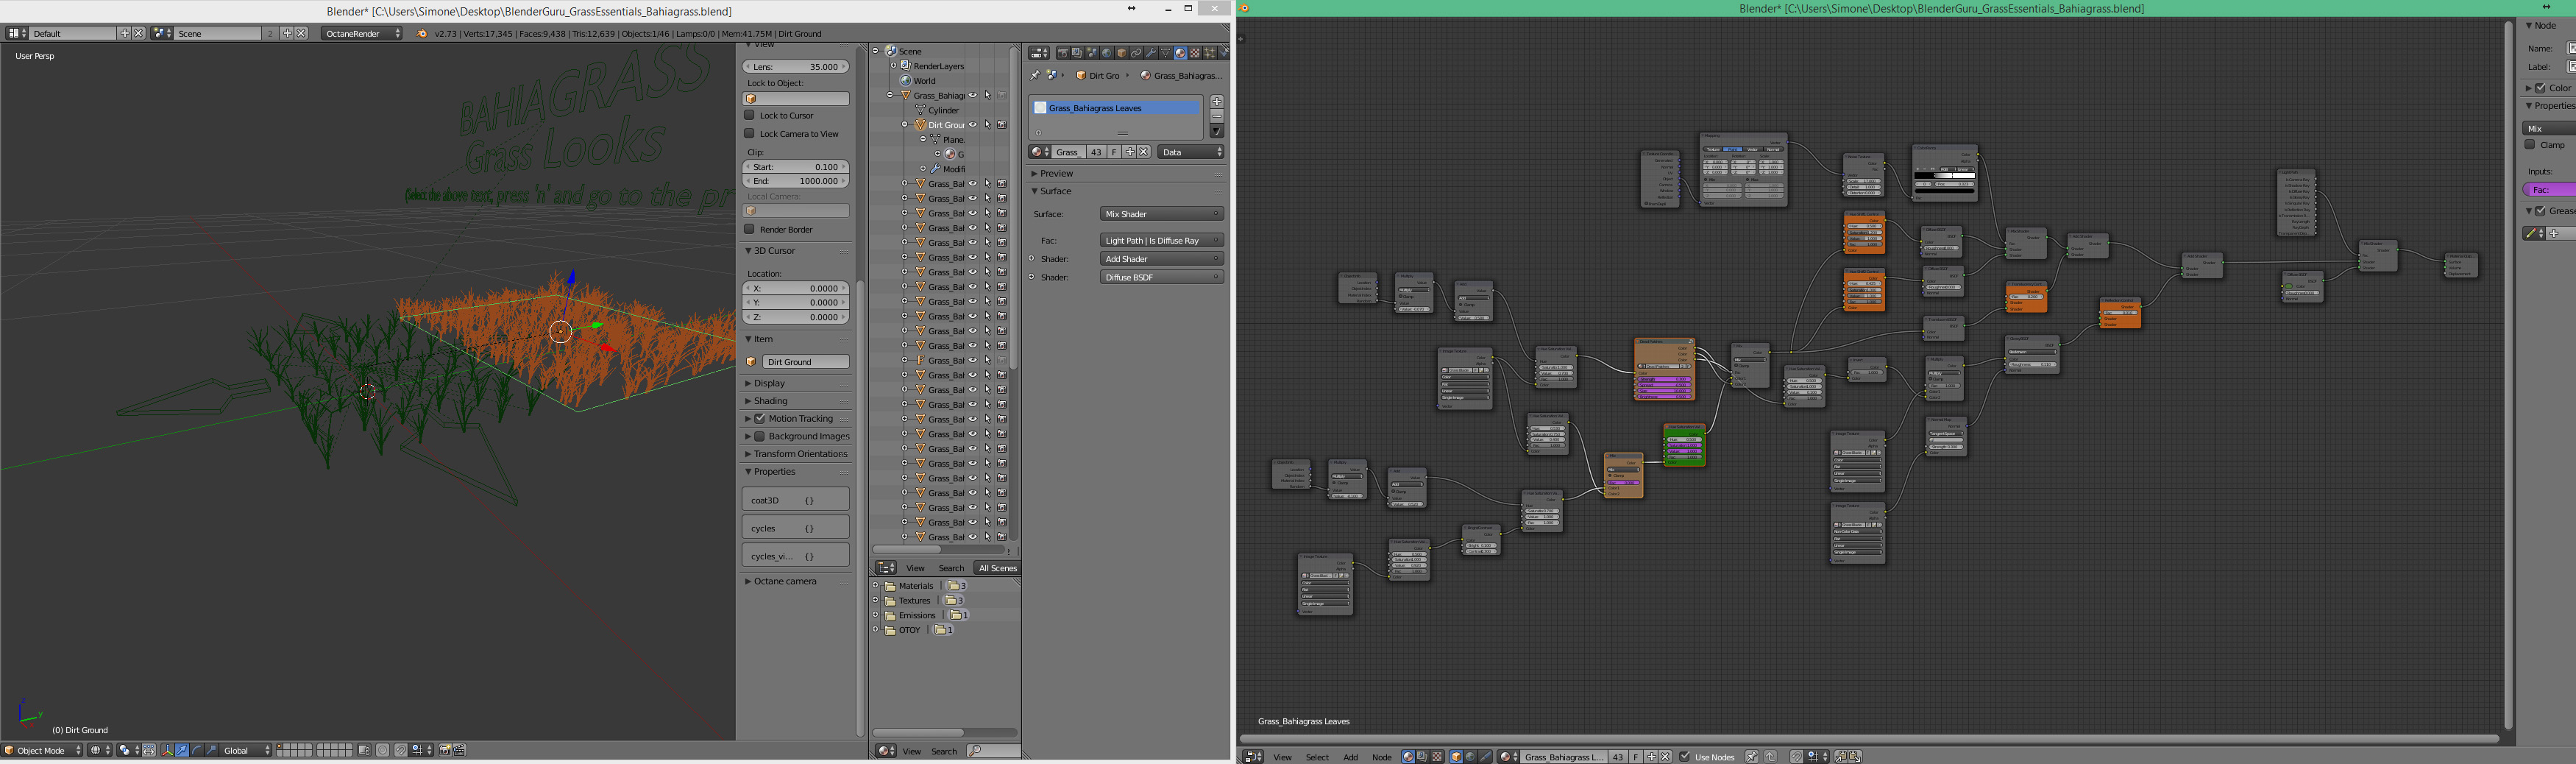Open the Data link type dropdown

coord(1191,152)
